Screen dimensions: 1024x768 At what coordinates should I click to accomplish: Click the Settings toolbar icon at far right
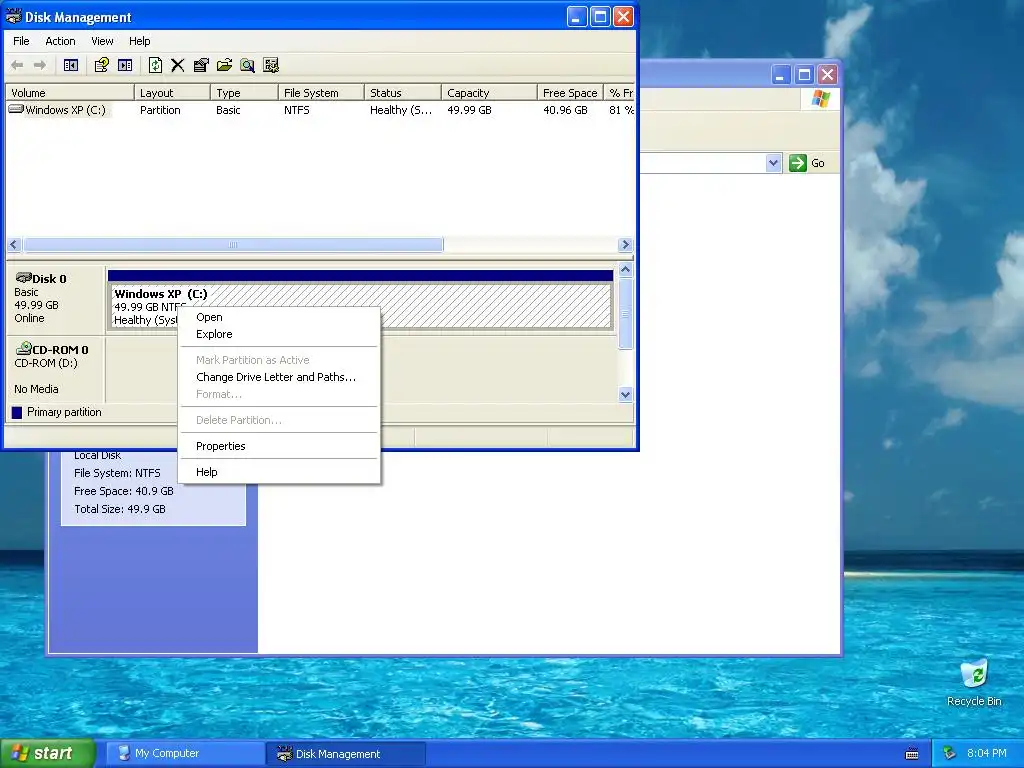tap(270, 65)
